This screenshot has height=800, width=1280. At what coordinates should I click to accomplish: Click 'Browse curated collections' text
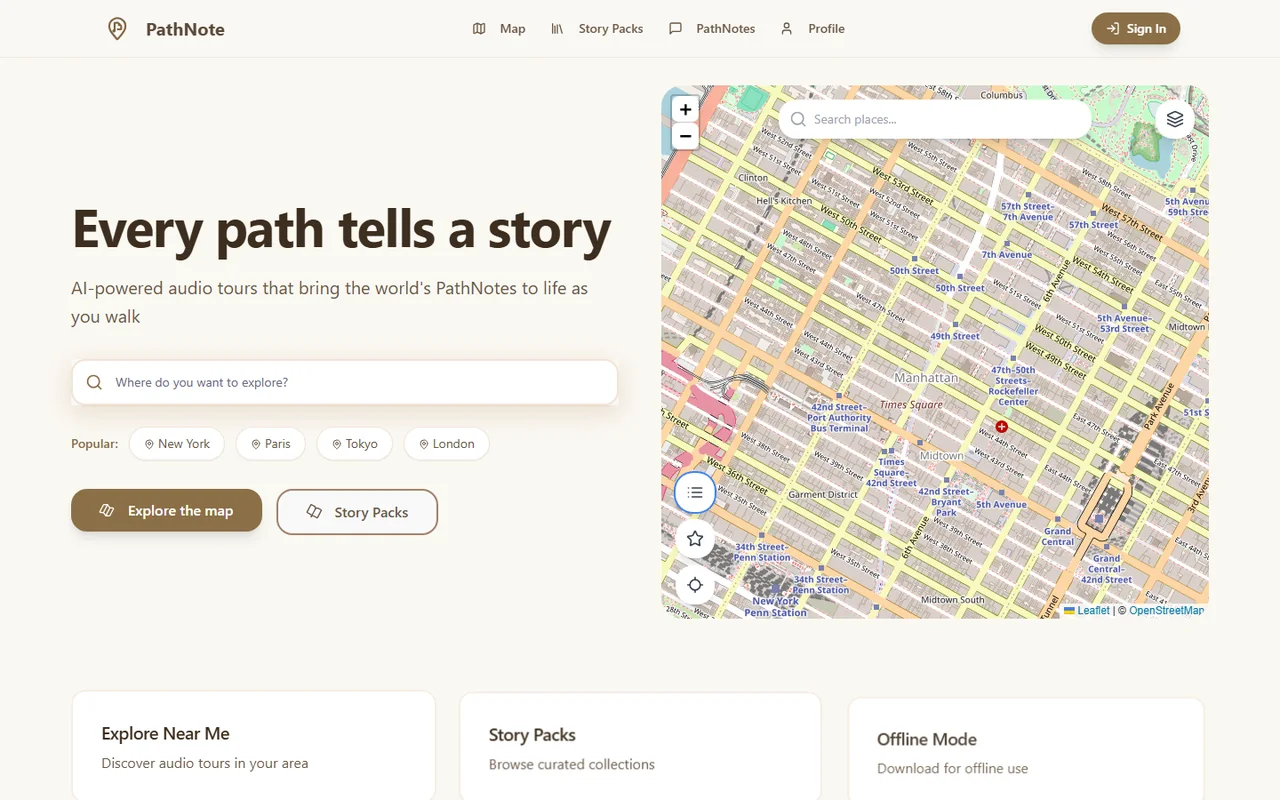572,764
